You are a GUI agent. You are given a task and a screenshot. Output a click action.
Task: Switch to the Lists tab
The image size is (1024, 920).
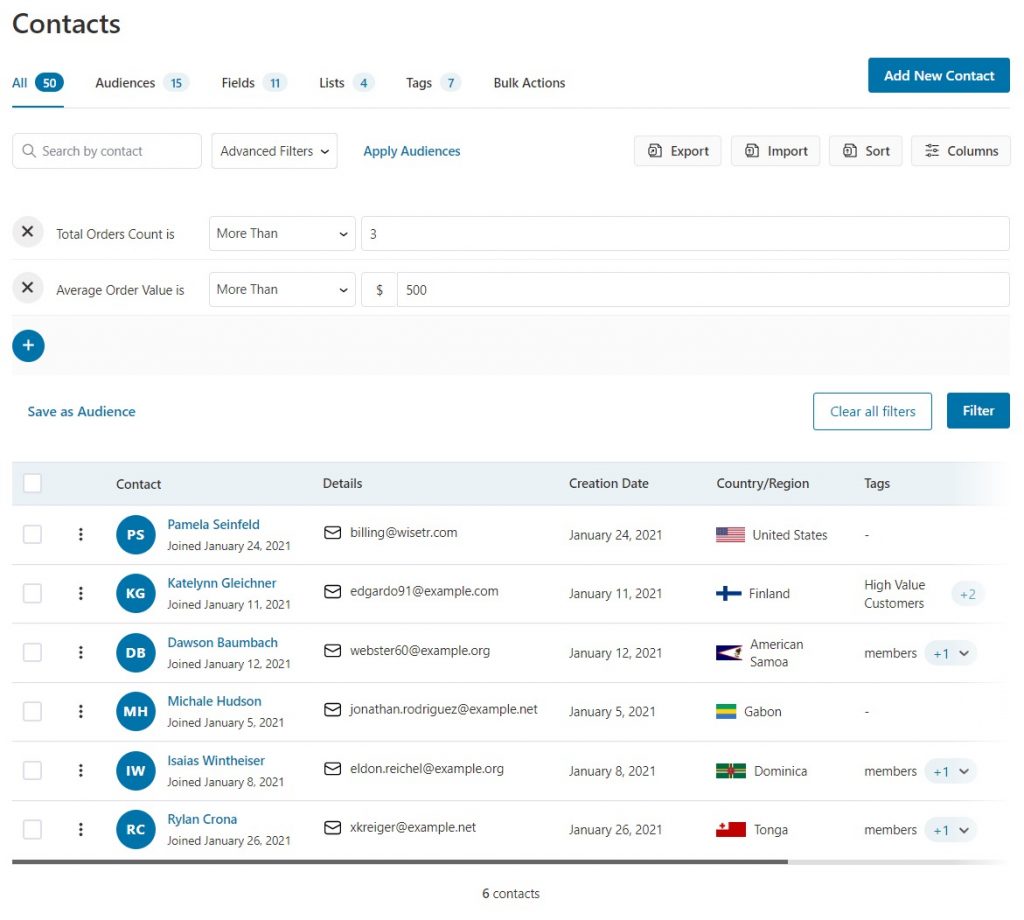tap(347, 83)
